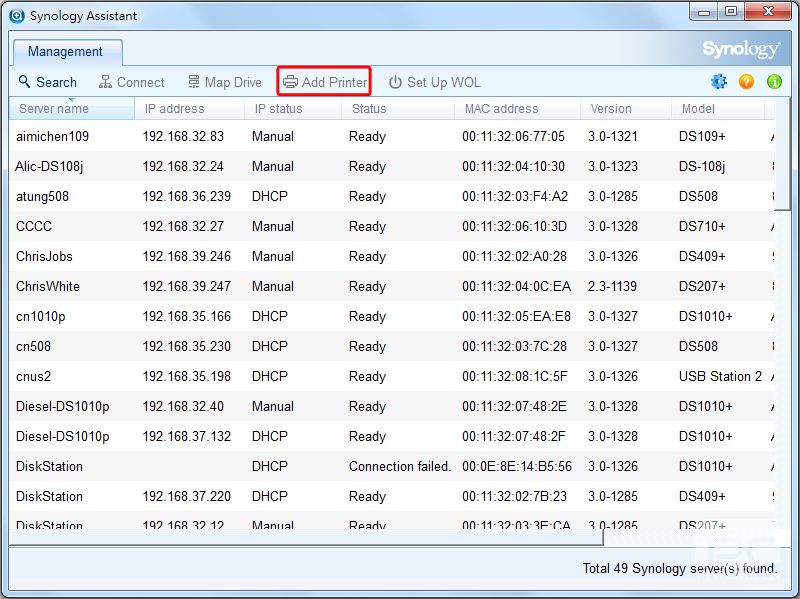Click MAC address 00:11:32:02:A0:28

514,256
